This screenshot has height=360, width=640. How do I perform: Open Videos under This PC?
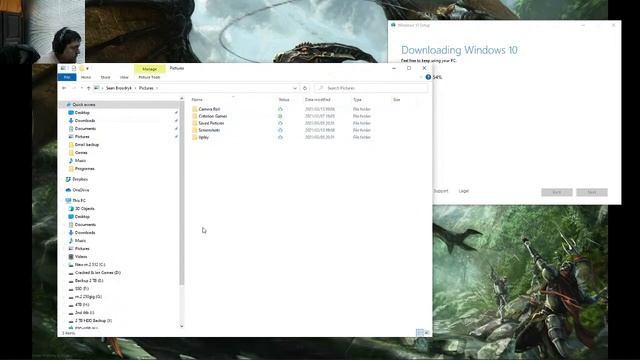click(81, 257)
